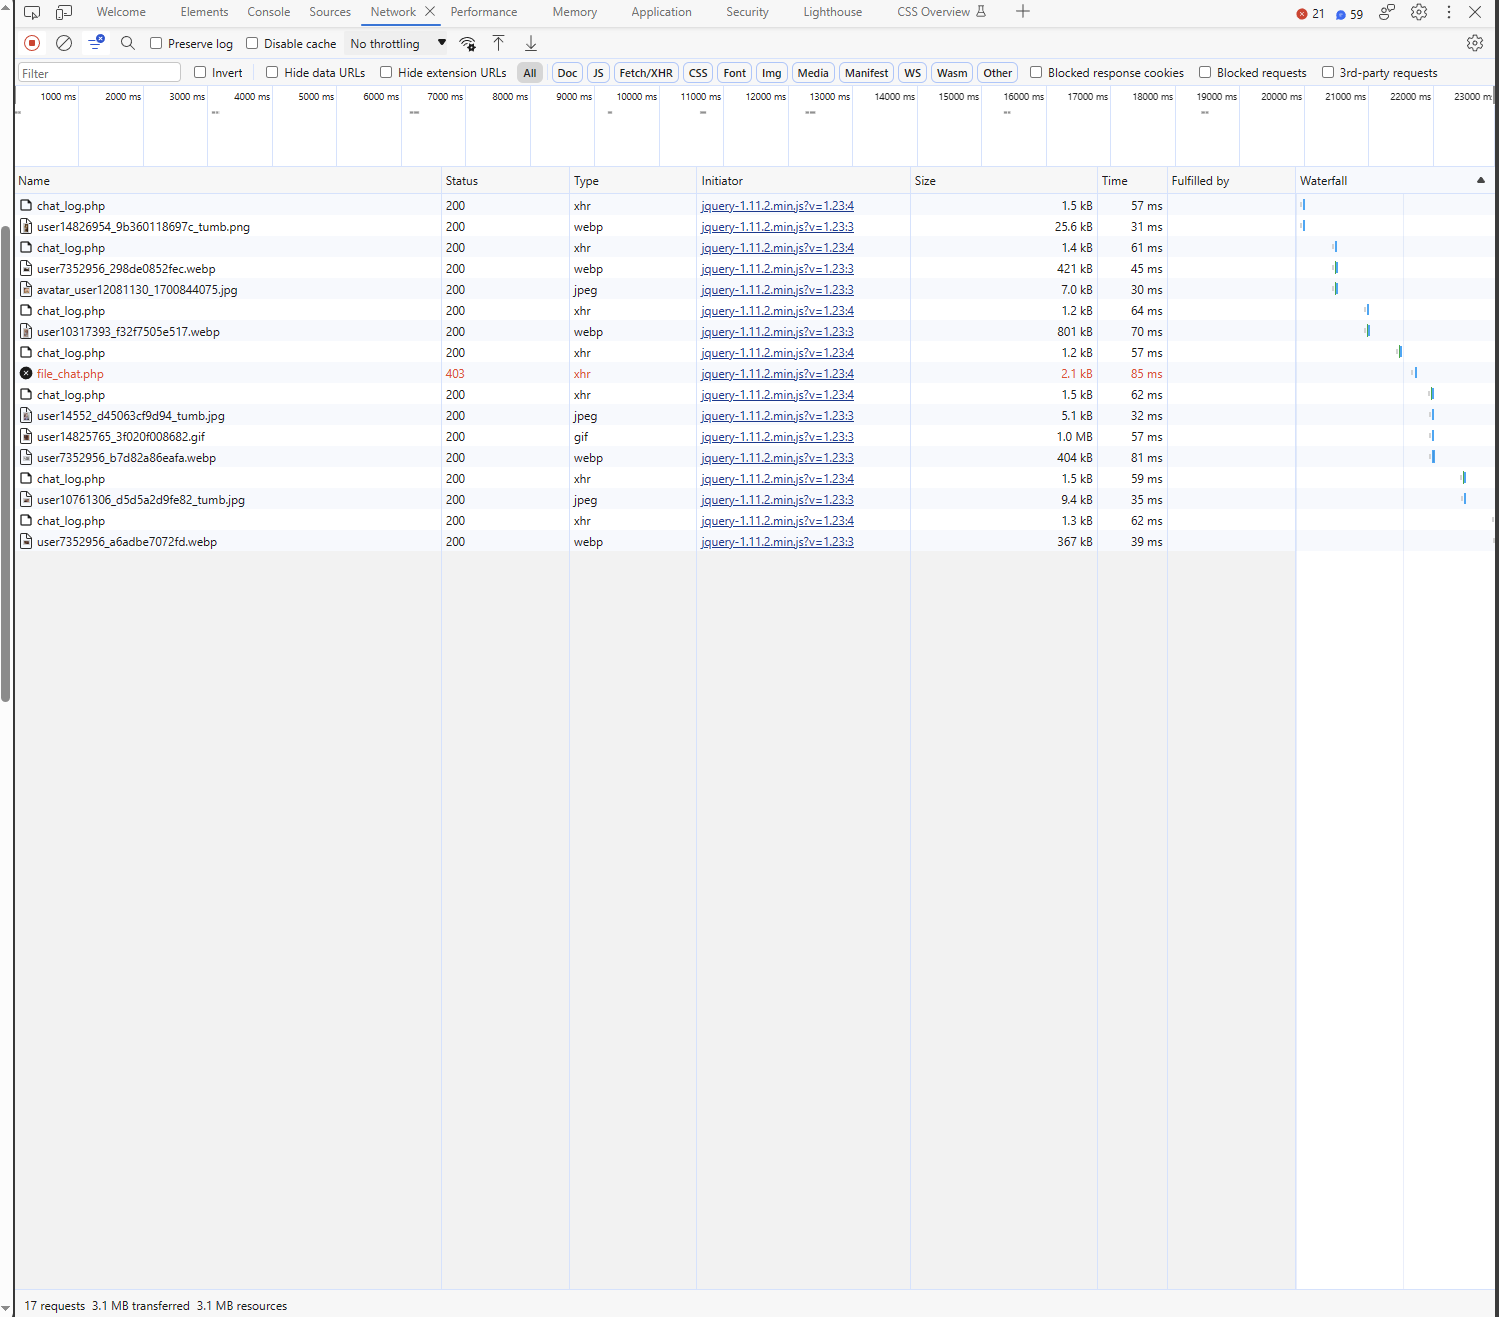
Task: Switch to the Lighthouse tab
Action: point(832,12)
